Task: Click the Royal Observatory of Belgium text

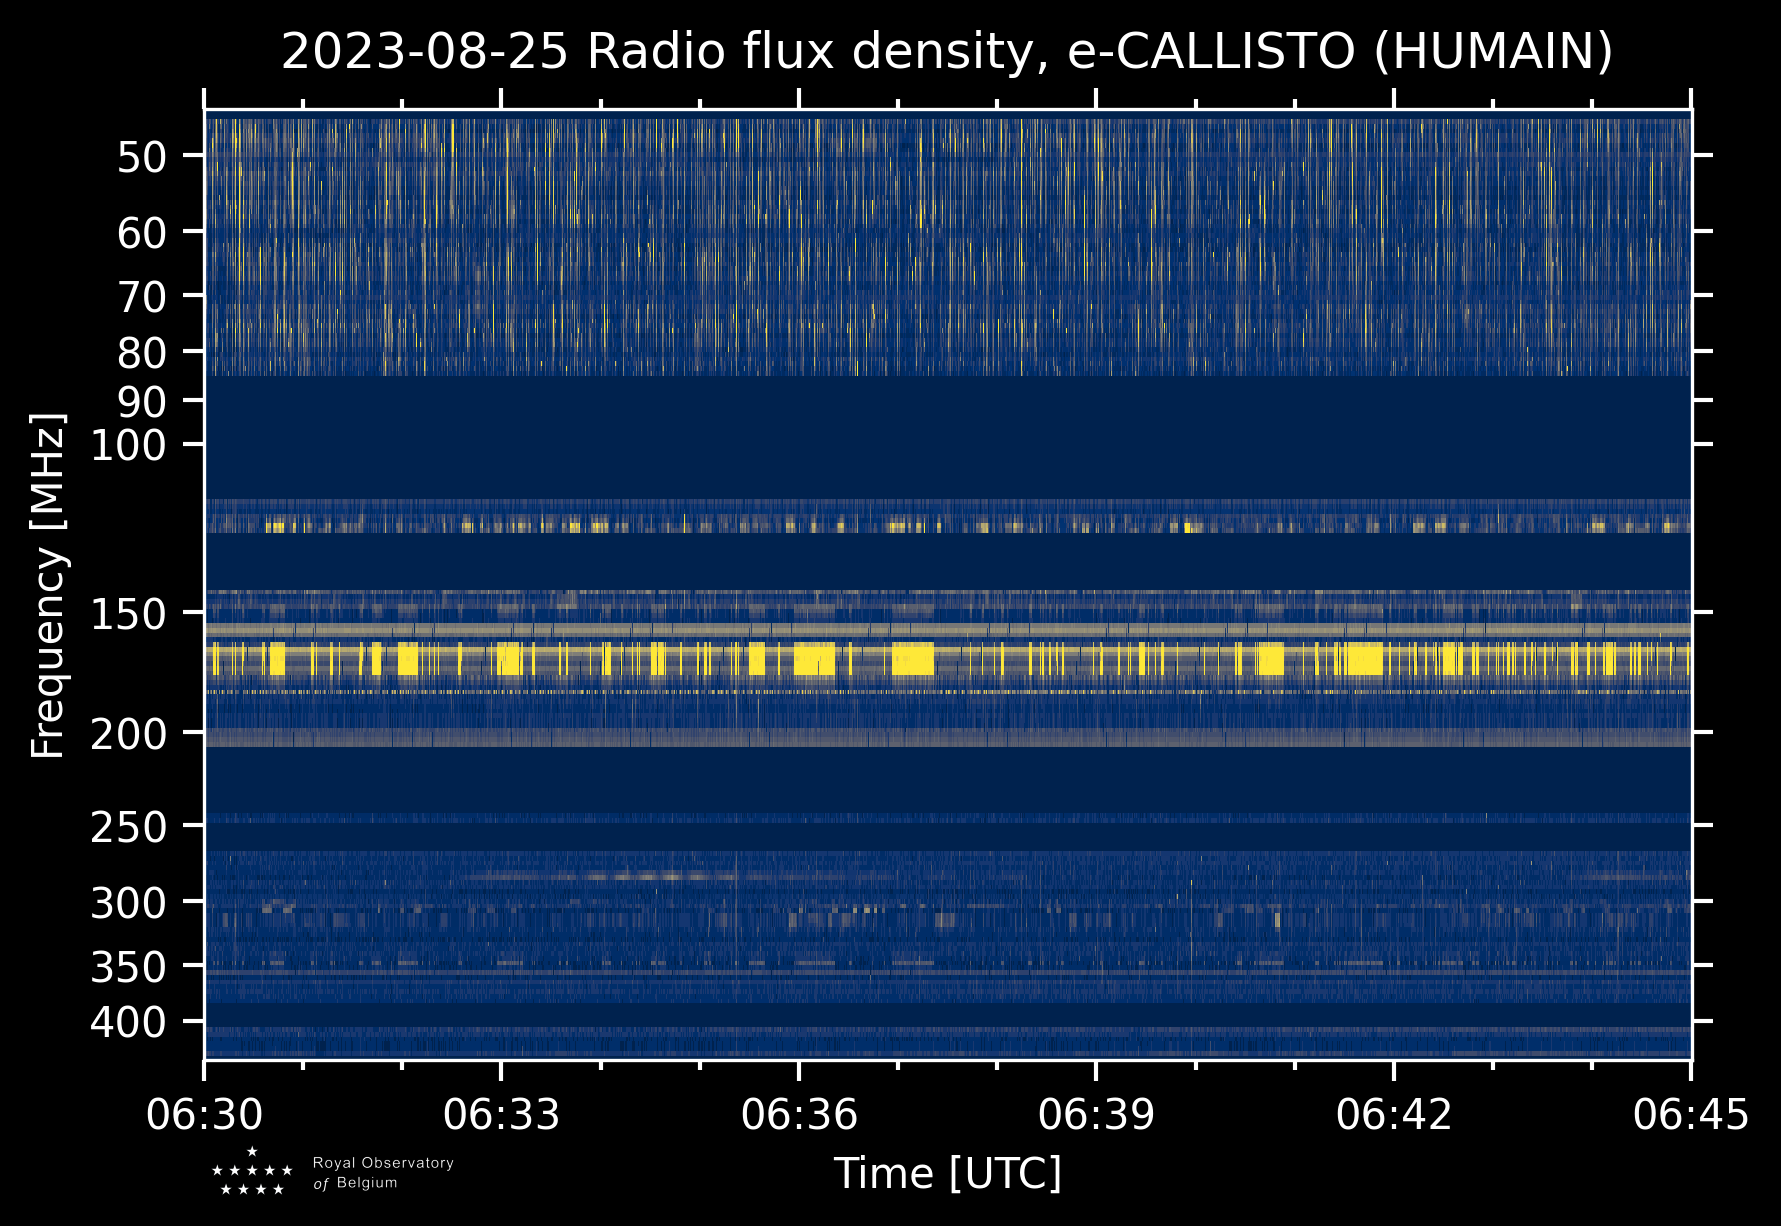Action: point(383,1173)
